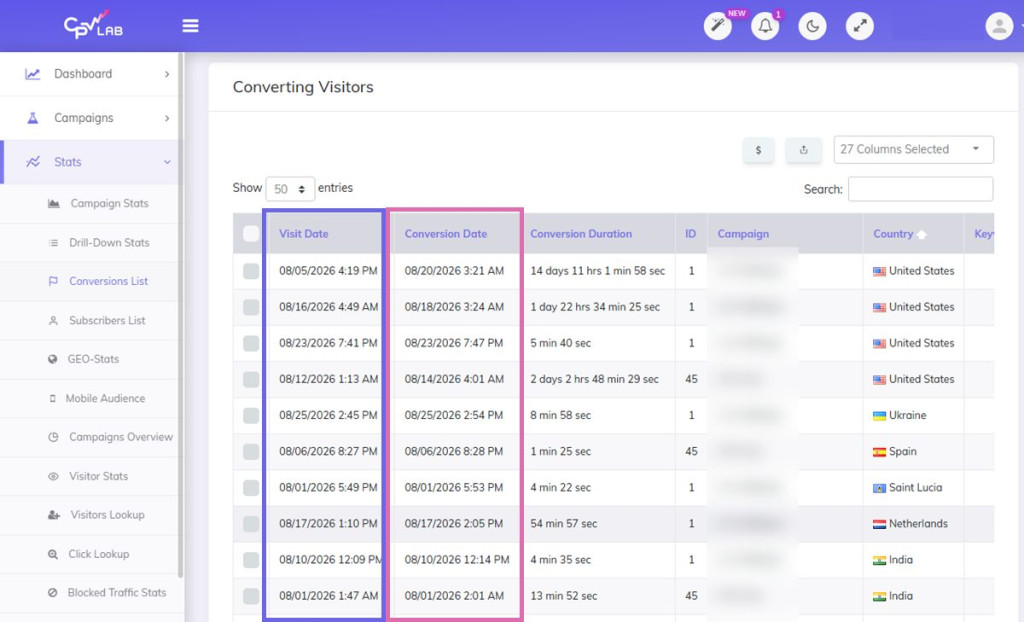The image size is (1024, 622).
Task: Click the Mobile Audience phone icon
Action: pos(52,398)
